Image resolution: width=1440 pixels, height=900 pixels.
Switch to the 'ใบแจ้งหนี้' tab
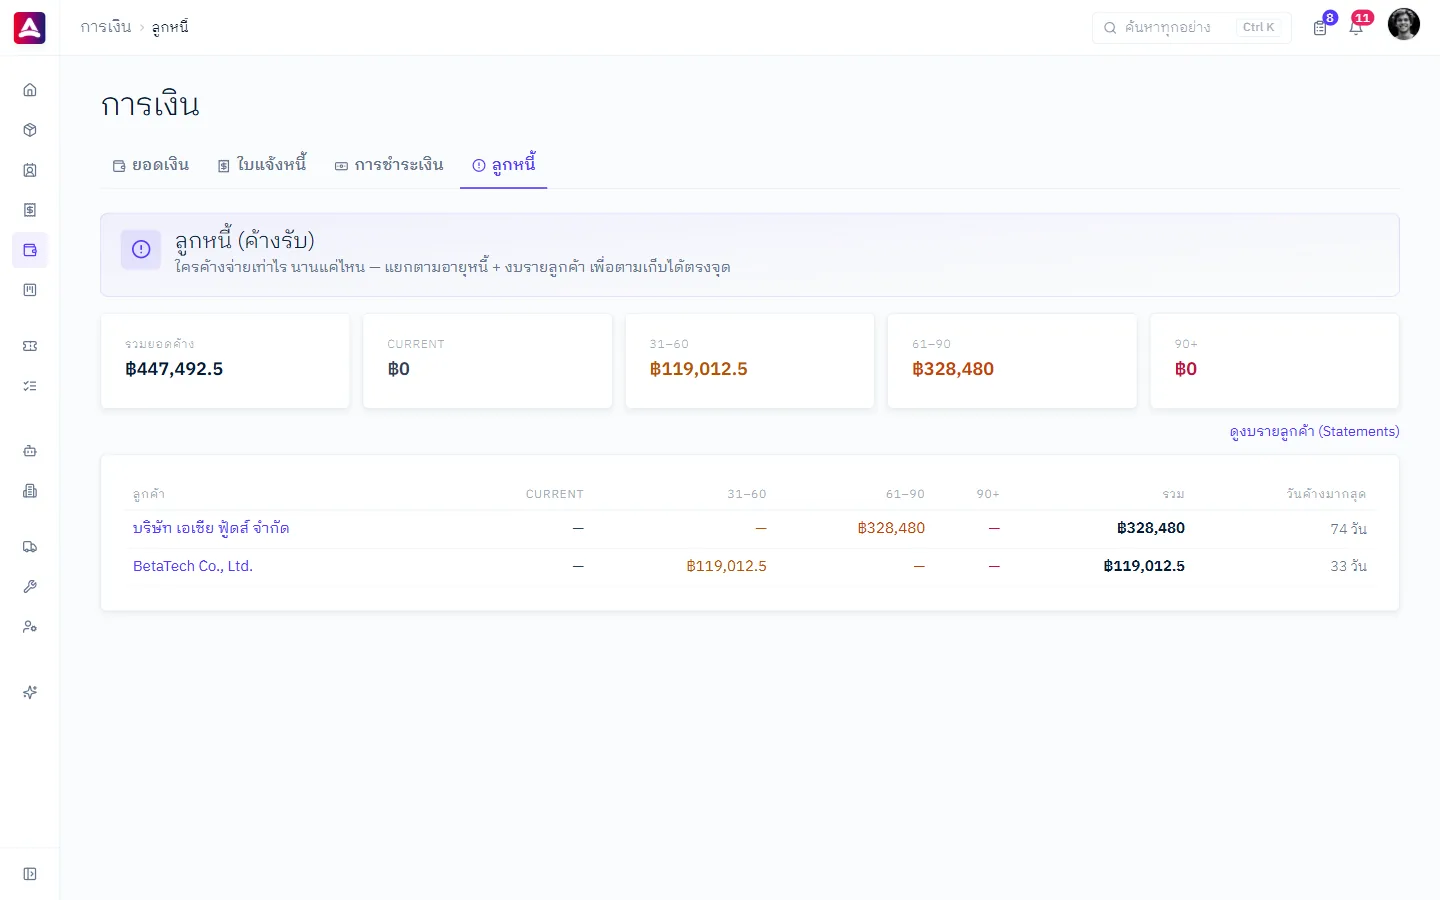click(x=262, y=165)
